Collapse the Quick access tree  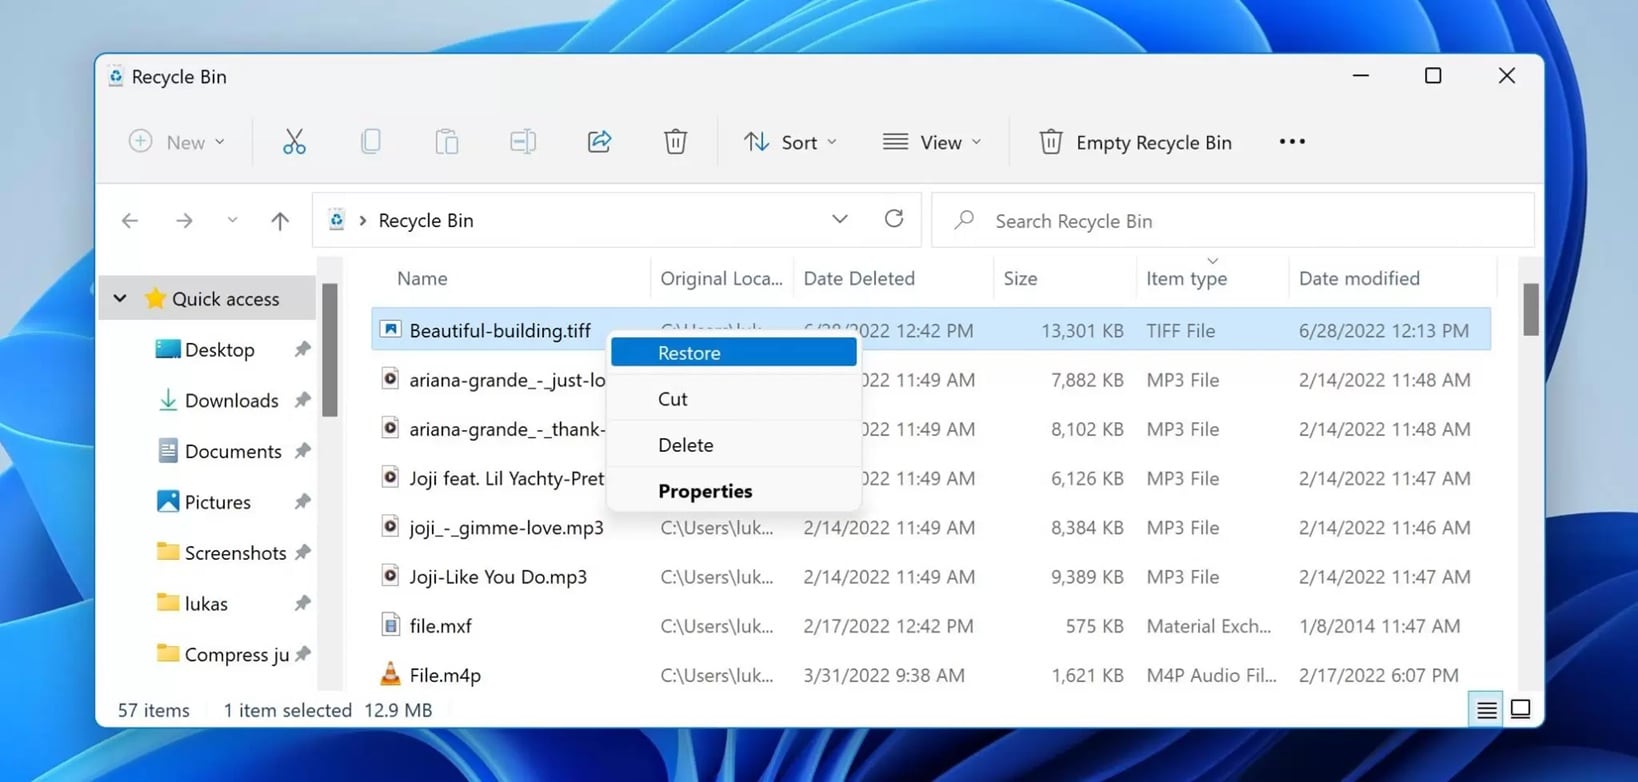coord(120,298)
